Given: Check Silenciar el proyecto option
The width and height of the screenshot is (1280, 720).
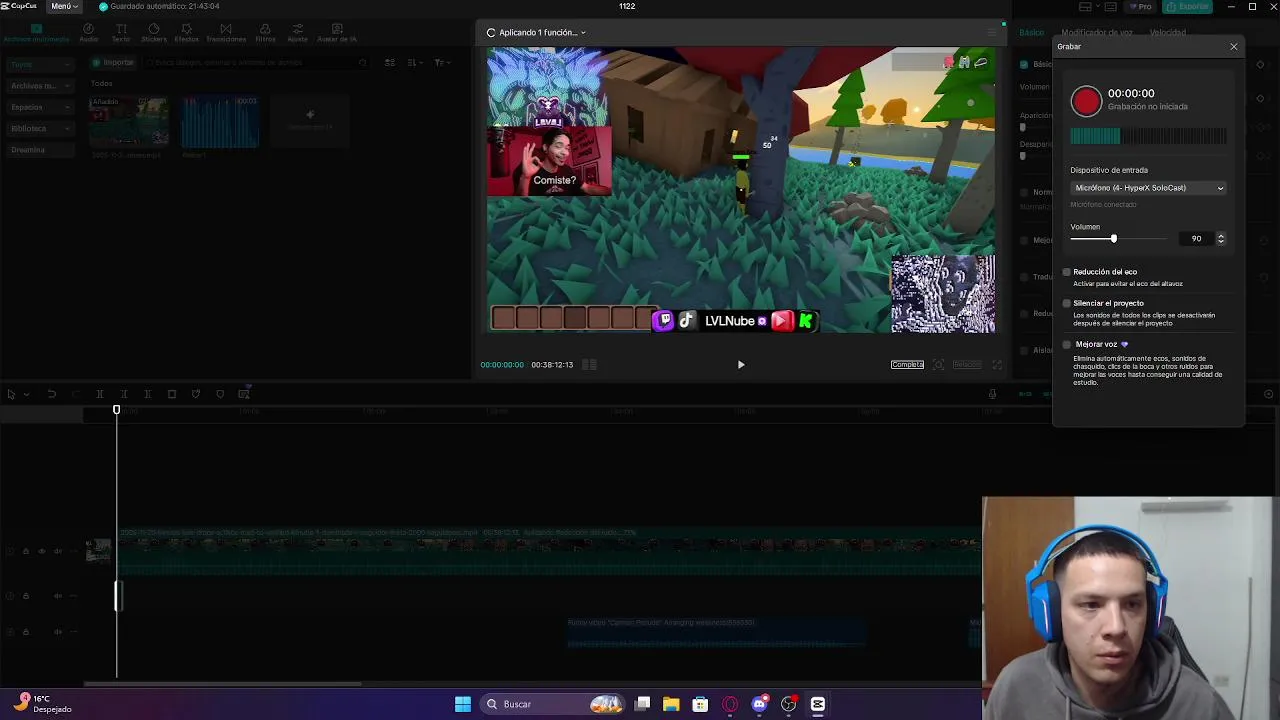Looking at the screenshot, I should [1067, 303].
